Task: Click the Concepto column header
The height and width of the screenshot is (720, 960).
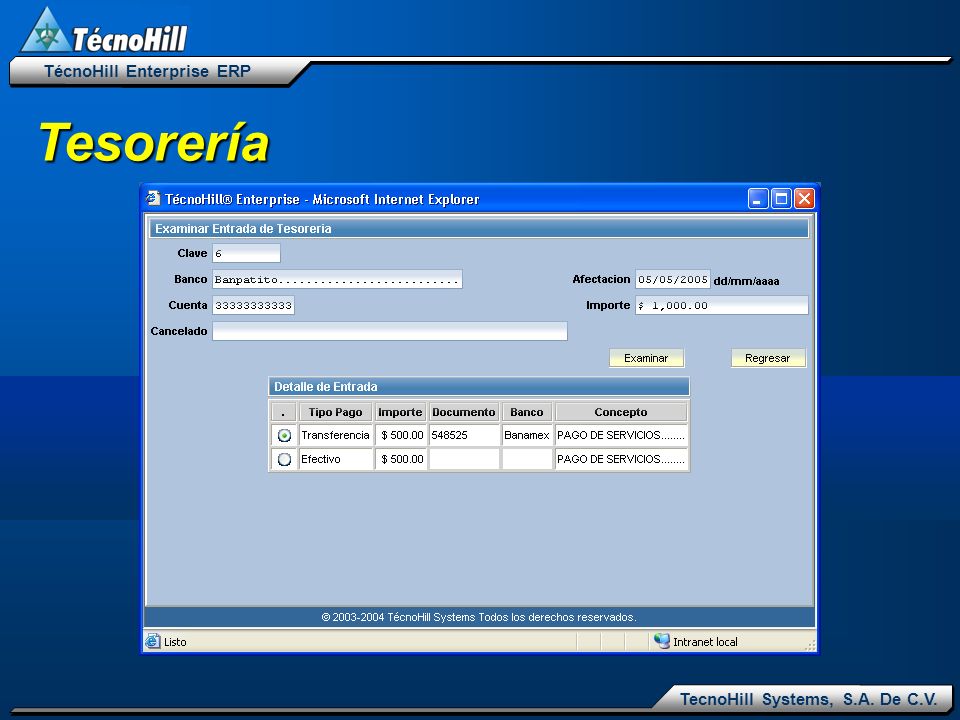Action: (621, 412)
